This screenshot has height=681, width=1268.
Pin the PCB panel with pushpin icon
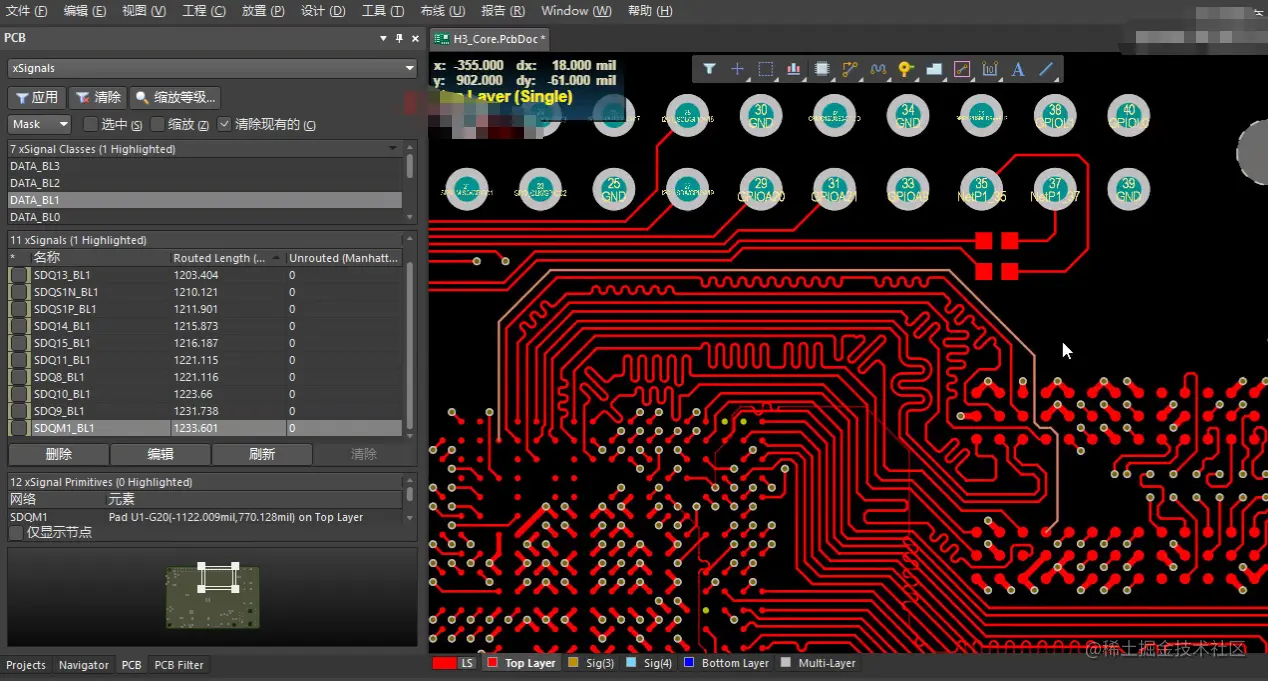pyautogui.click(x=399, y=38)
